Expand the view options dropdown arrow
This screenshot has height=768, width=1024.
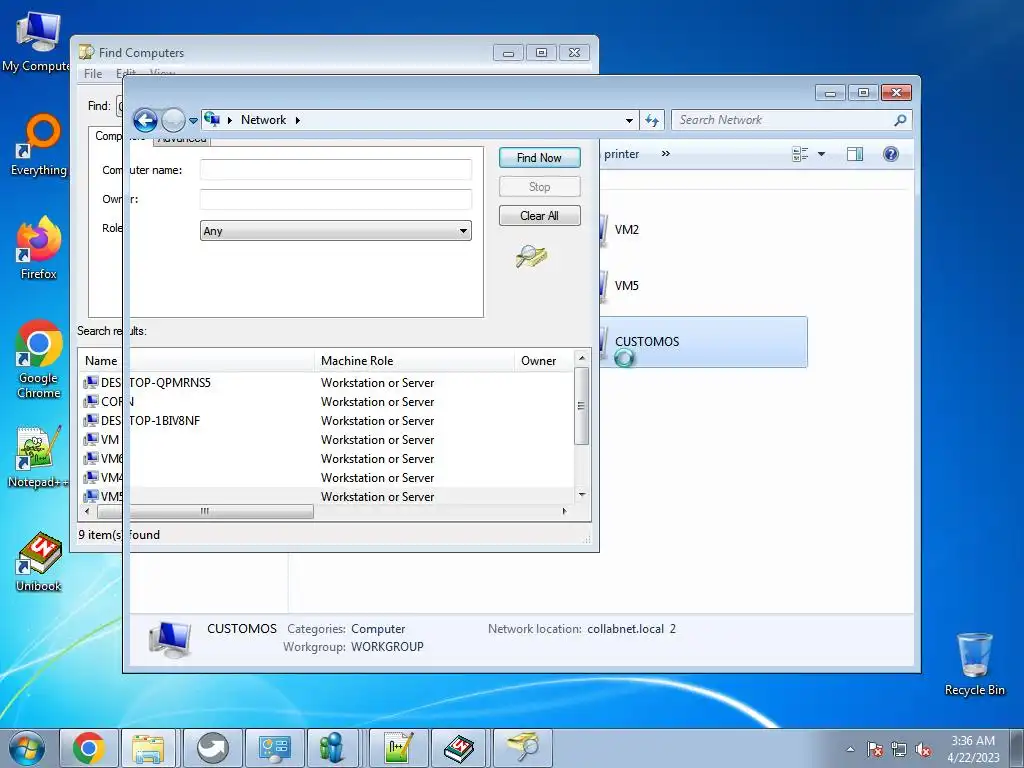[822, 154]
